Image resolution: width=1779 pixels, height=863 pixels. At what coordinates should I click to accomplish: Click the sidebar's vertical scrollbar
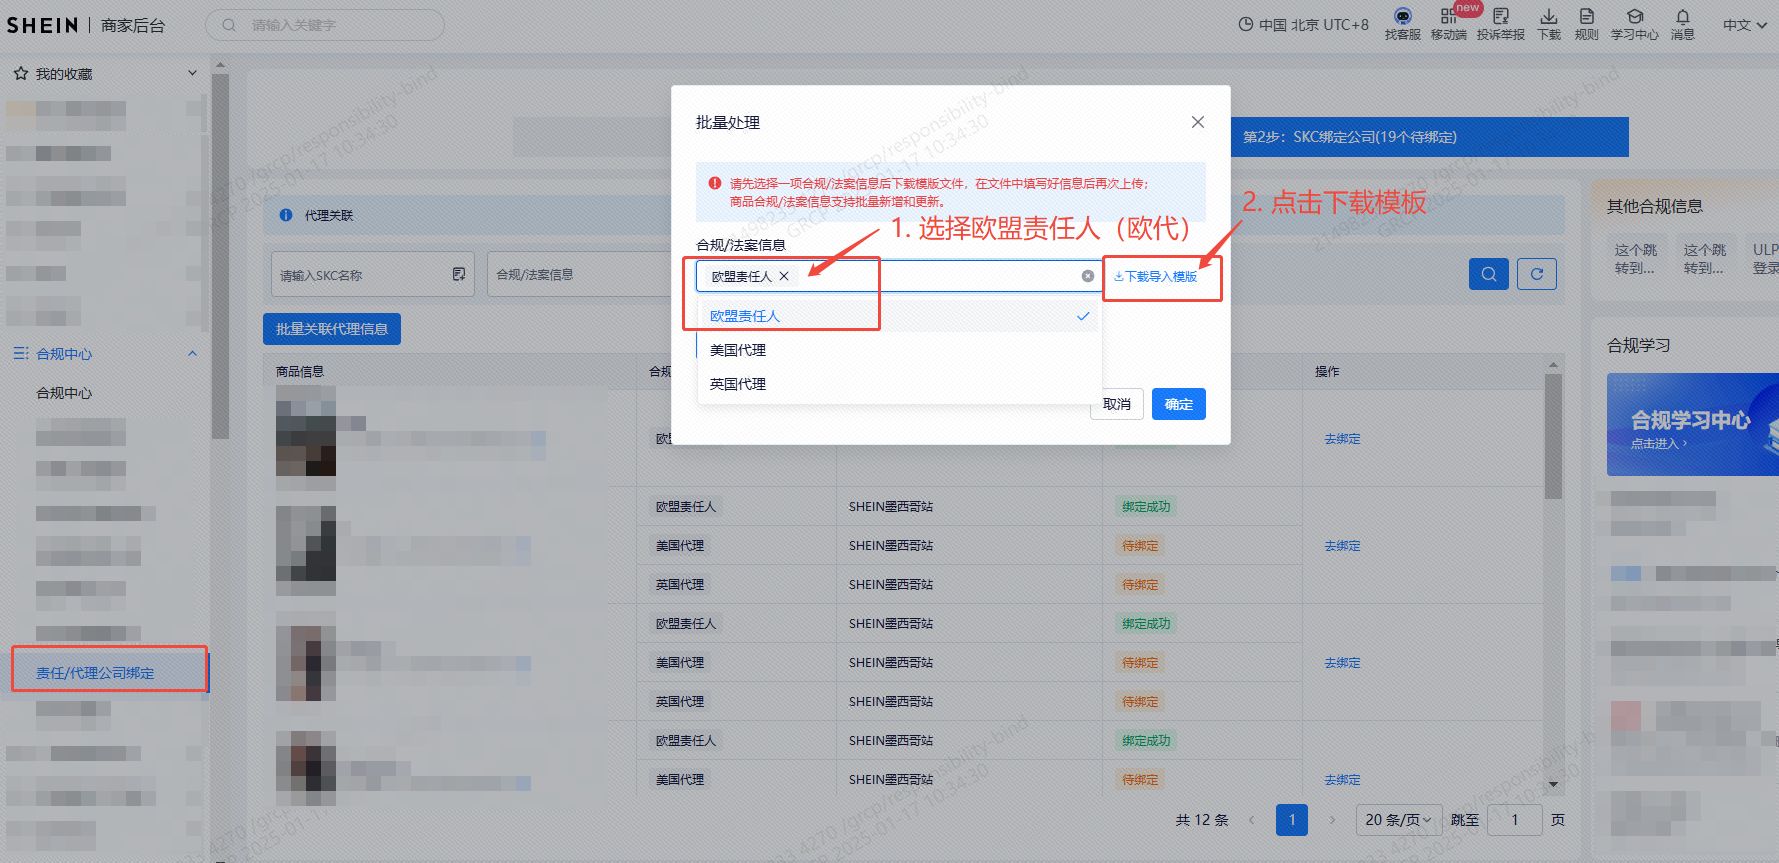tap(220, 256)
